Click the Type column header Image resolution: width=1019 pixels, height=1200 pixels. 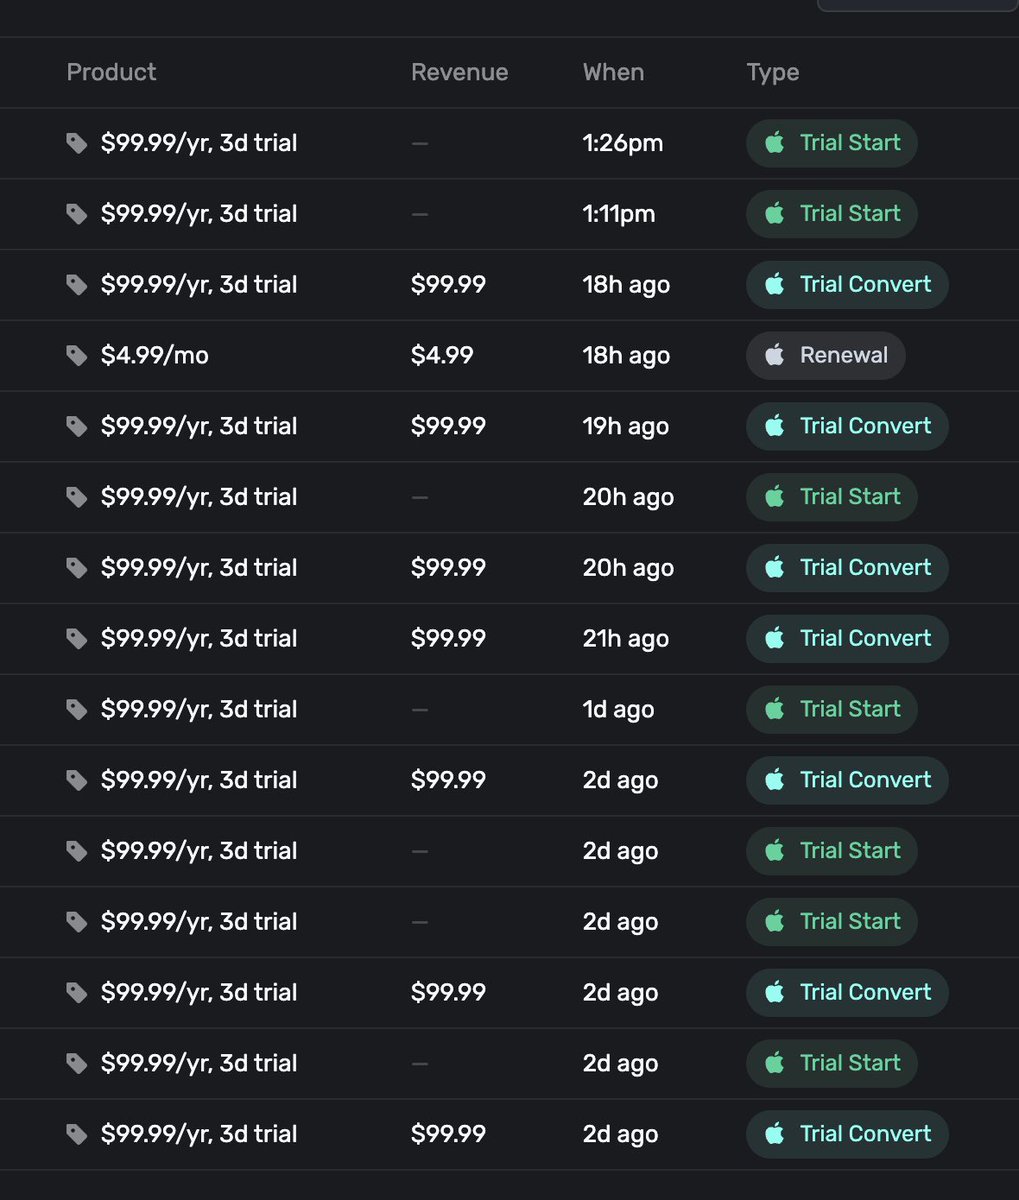(x=772, y=72)
